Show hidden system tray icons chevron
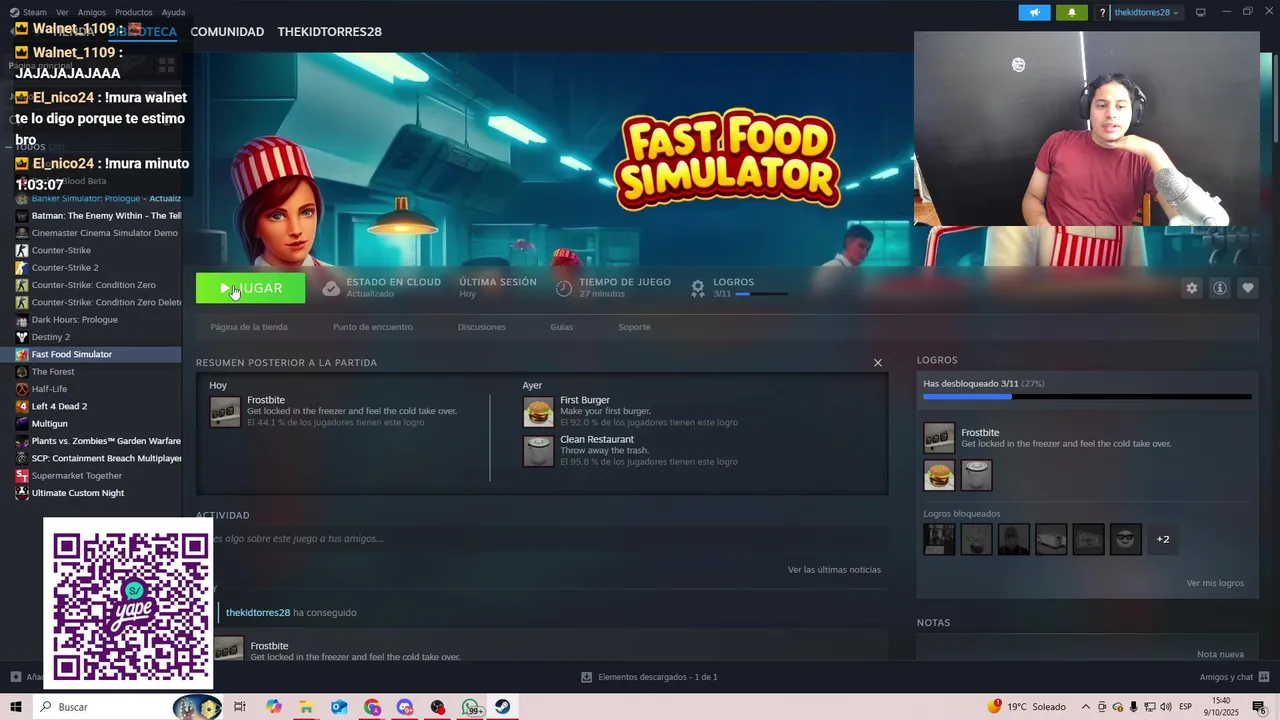The width and height of the screenshot is (1280, 720). click(x=1086, y=707)
